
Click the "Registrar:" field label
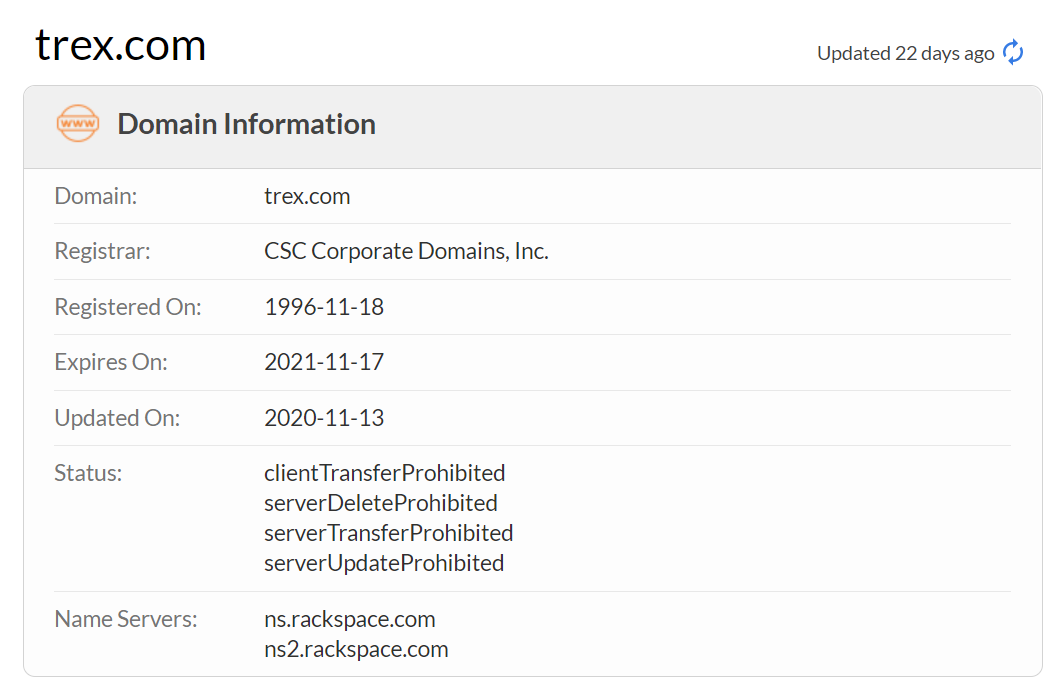(x=102, y=251)
